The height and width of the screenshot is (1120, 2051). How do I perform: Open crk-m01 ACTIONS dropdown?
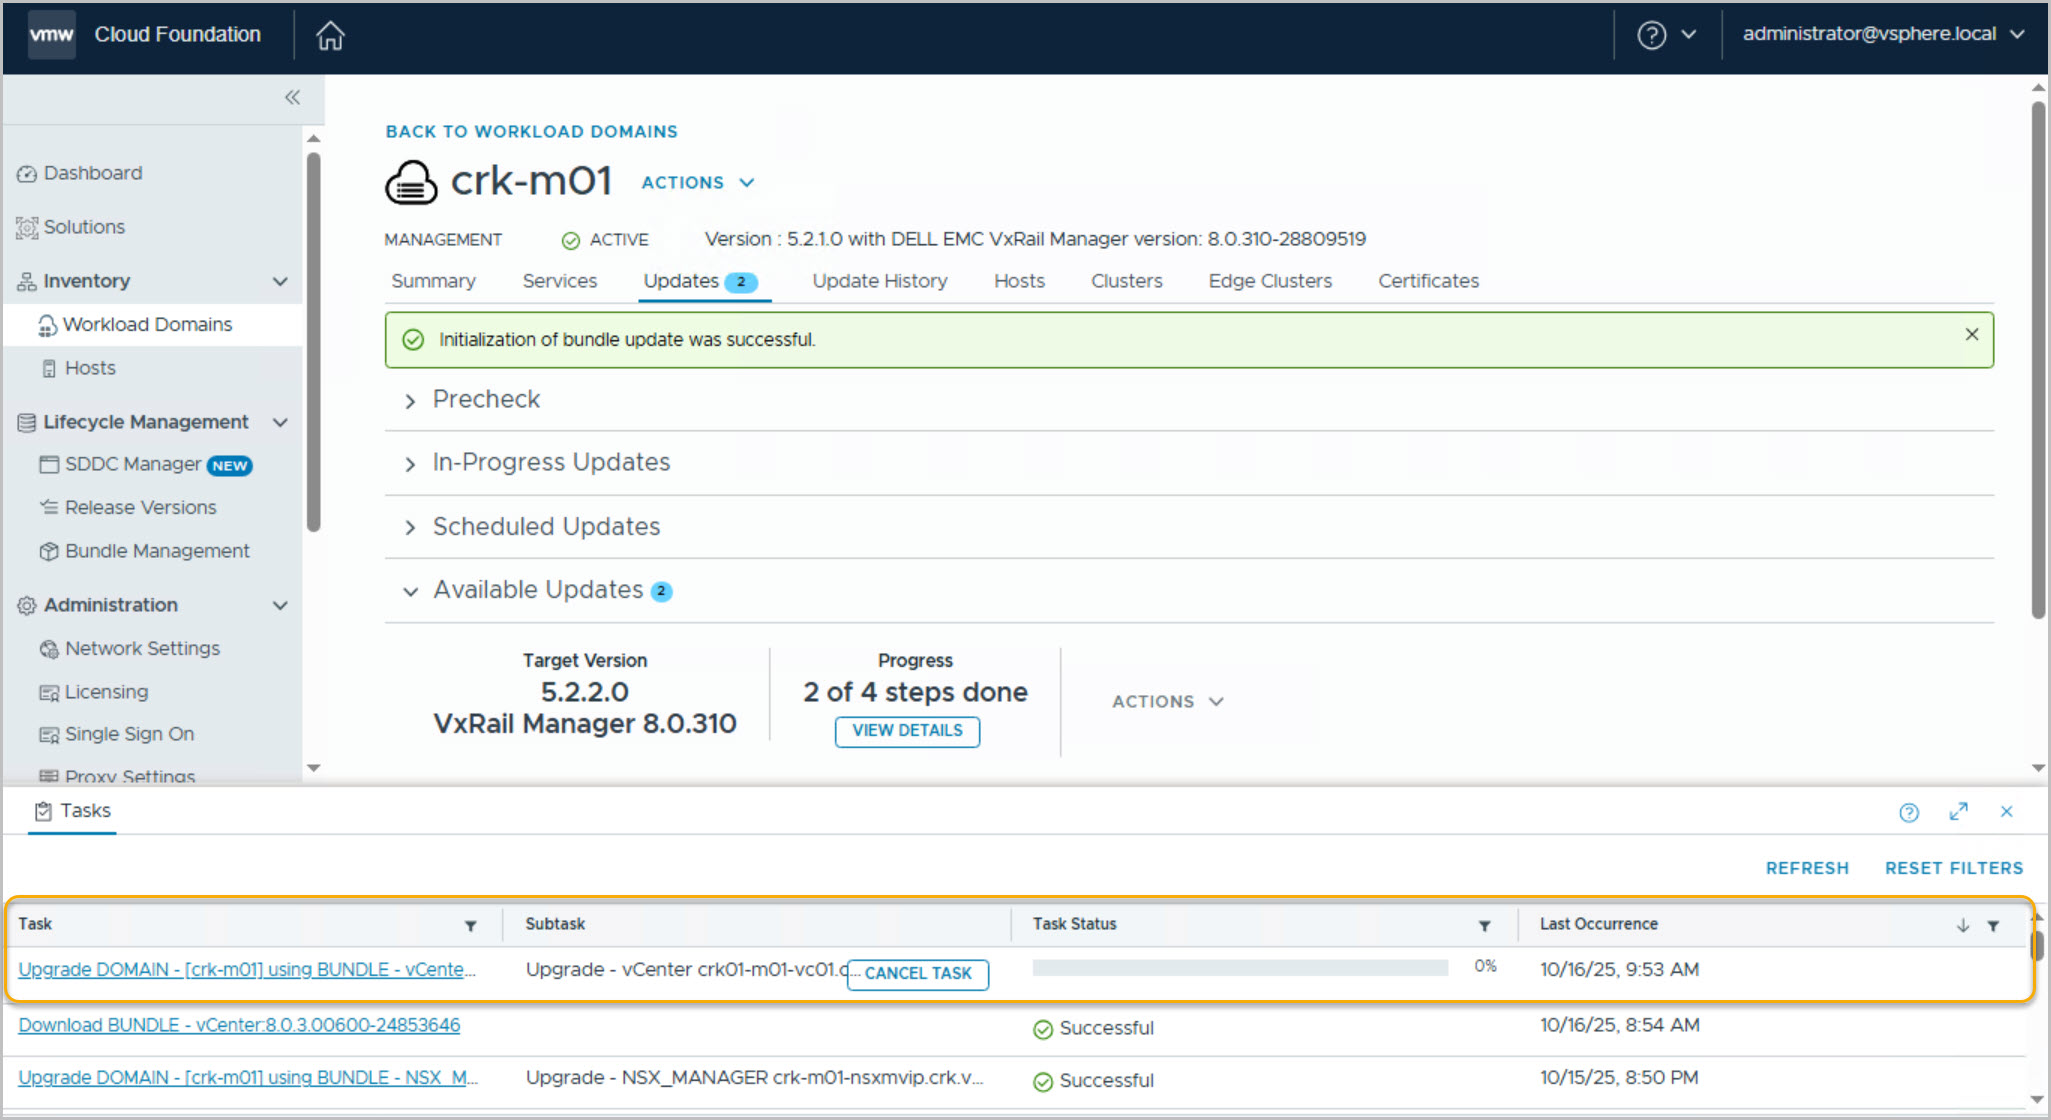pos(697,183)
